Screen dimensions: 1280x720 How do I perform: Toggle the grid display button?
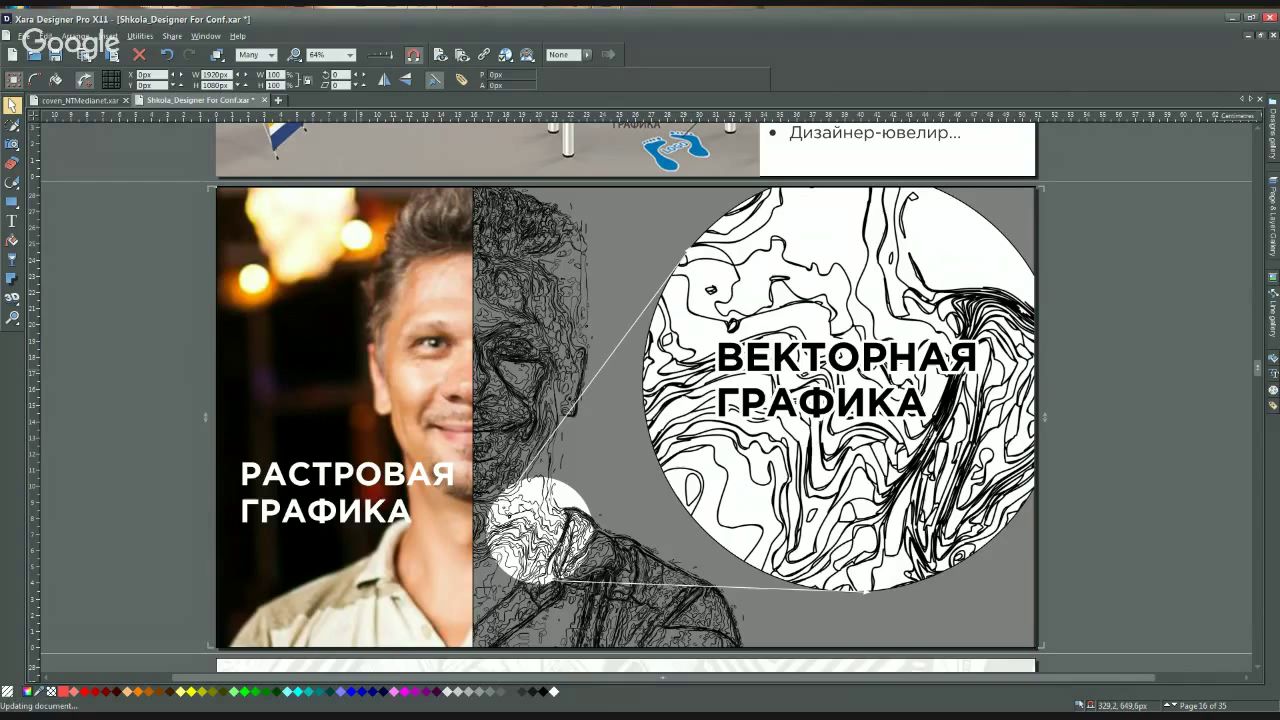pyautogui.click(x=111, y=80)
